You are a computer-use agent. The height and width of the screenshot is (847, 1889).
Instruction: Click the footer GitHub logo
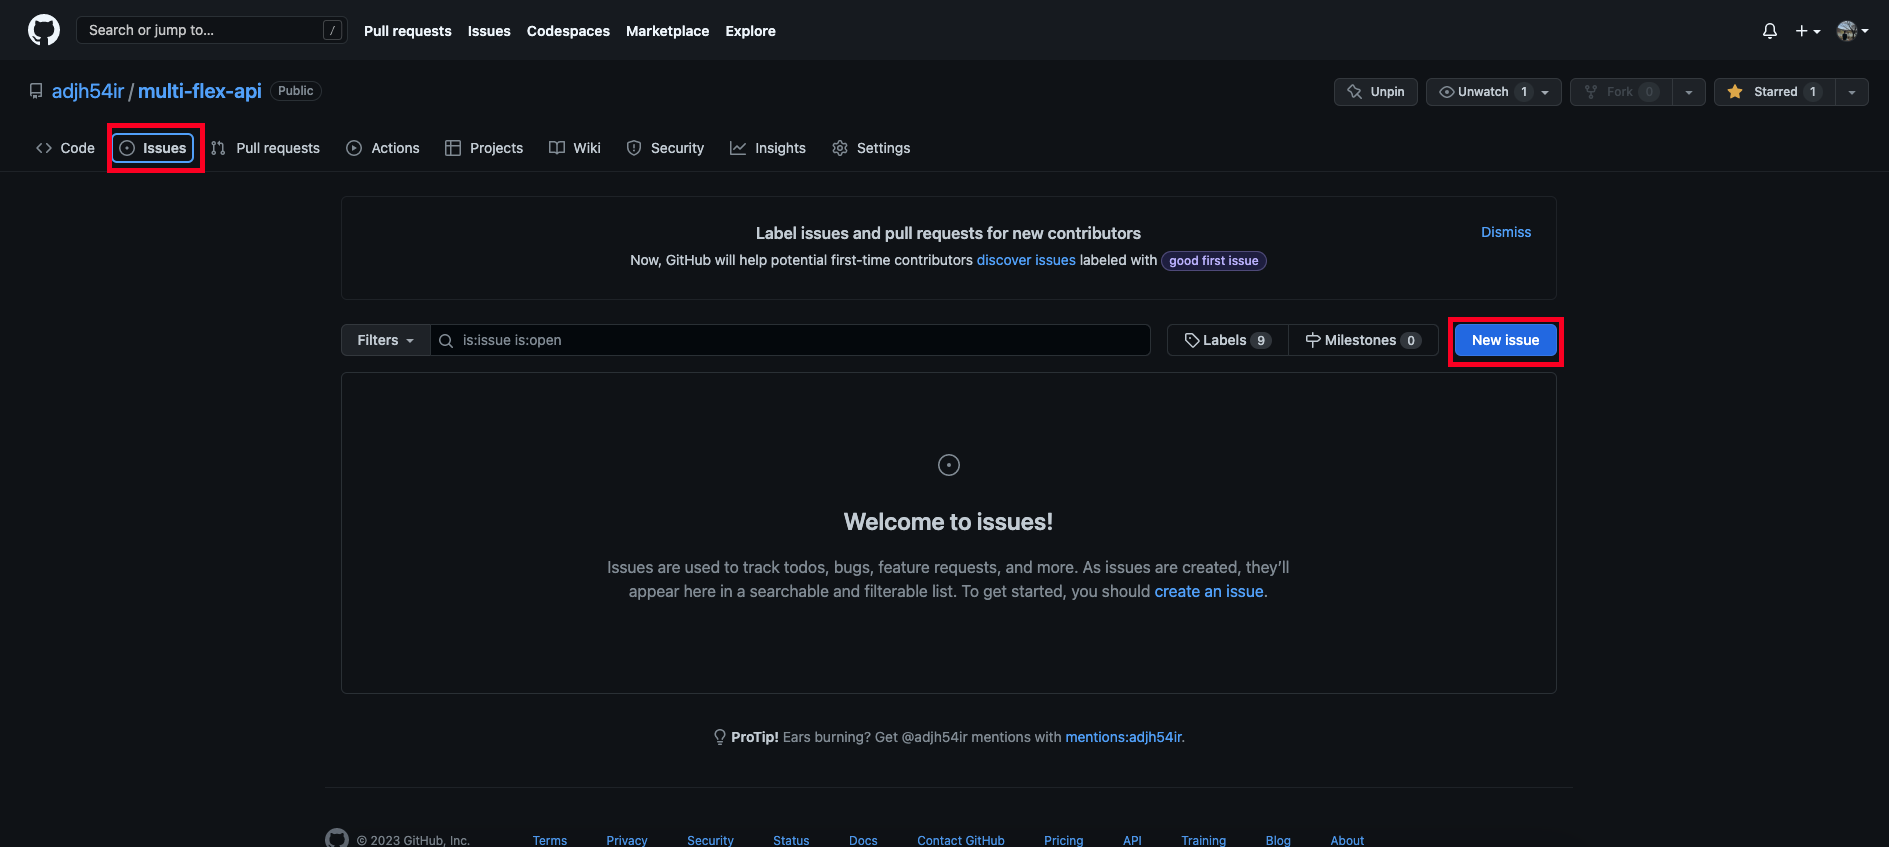[337, 839]
